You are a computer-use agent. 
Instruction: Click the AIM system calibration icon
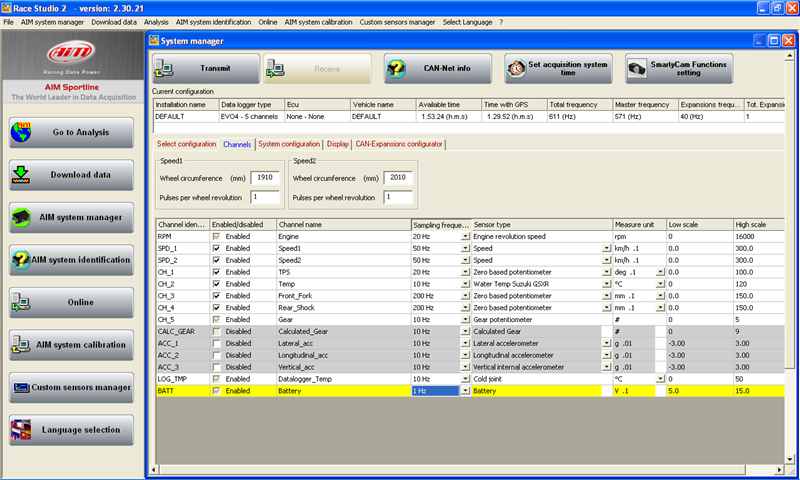click(21, 345)
